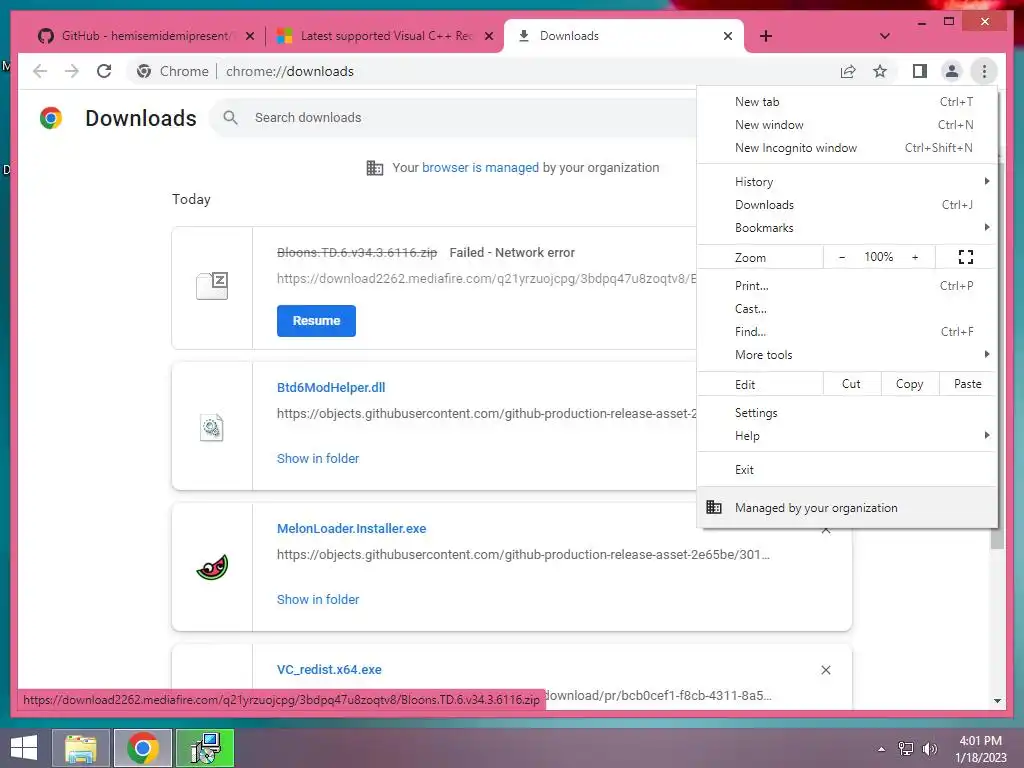Switch to Latest supported Visual C++ tab
The height and width of the screenshot is (768, 1024).
385,36
